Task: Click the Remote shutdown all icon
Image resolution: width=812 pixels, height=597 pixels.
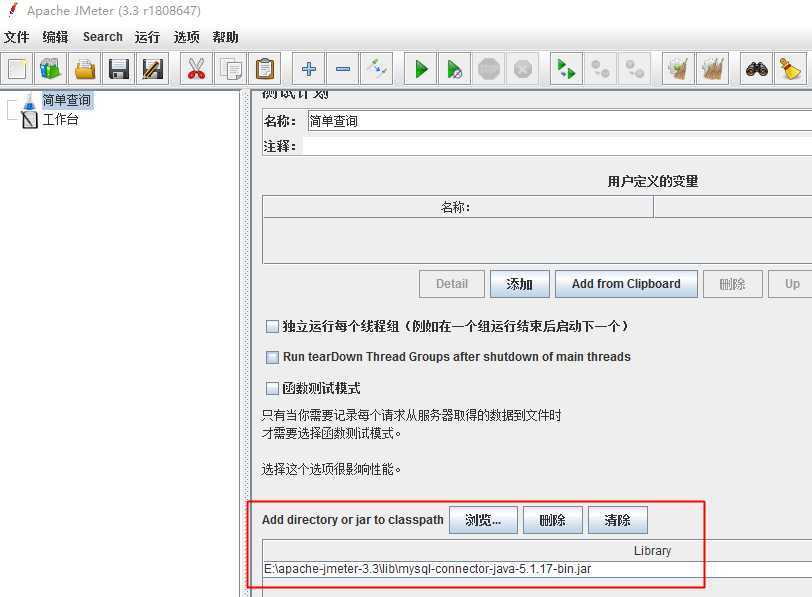Action: coord(634,69)
